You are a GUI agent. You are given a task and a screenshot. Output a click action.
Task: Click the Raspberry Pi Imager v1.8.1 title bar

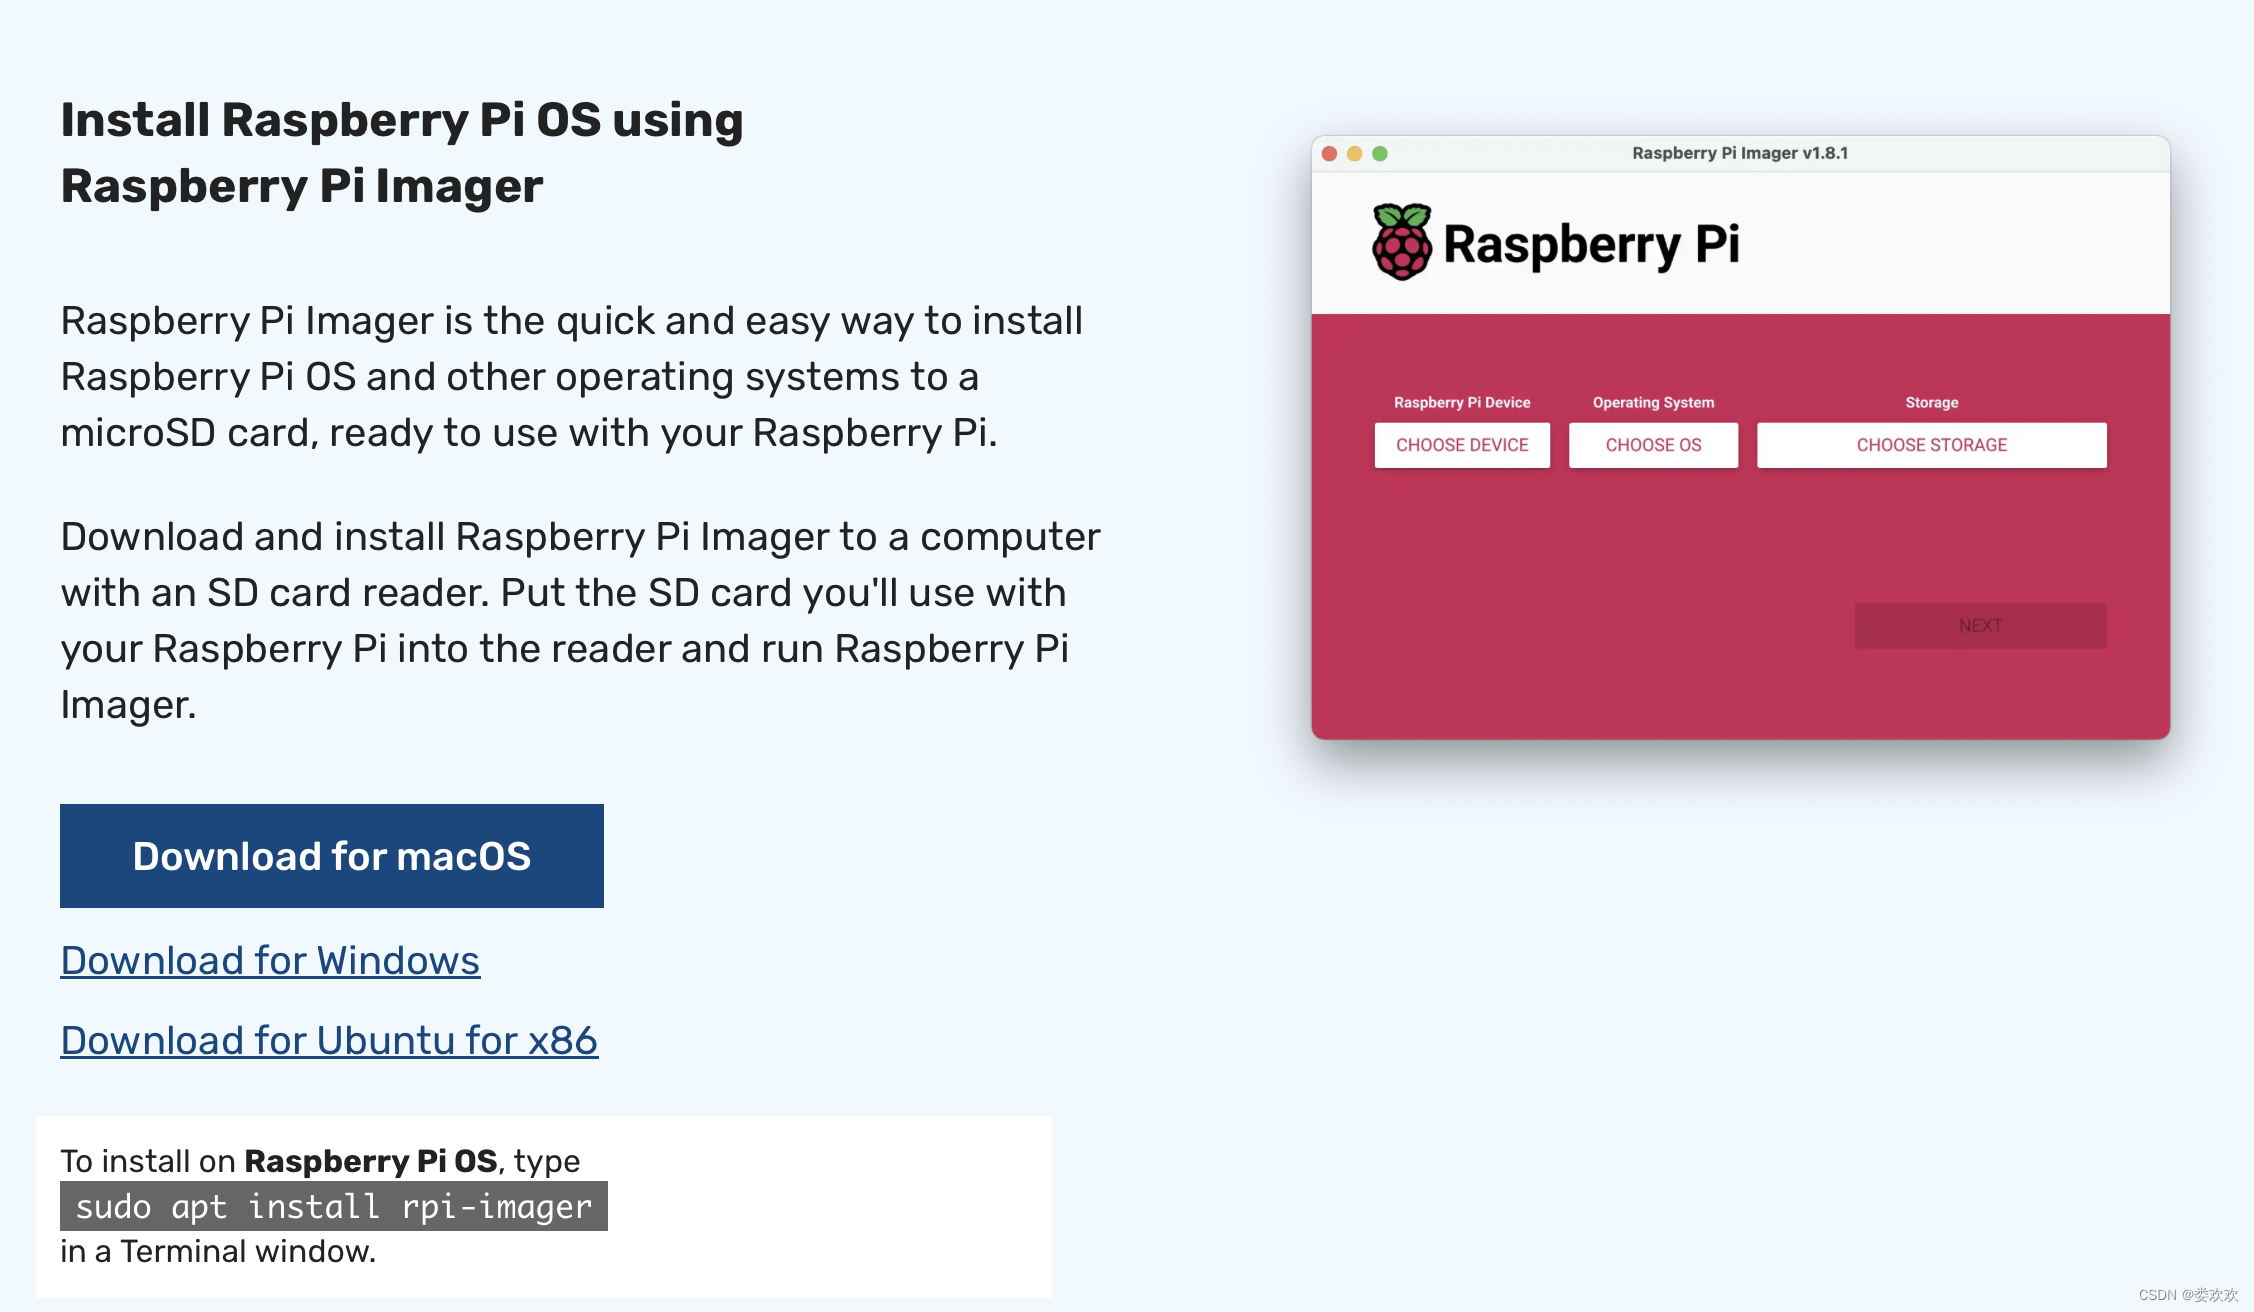click(1739, 153)
